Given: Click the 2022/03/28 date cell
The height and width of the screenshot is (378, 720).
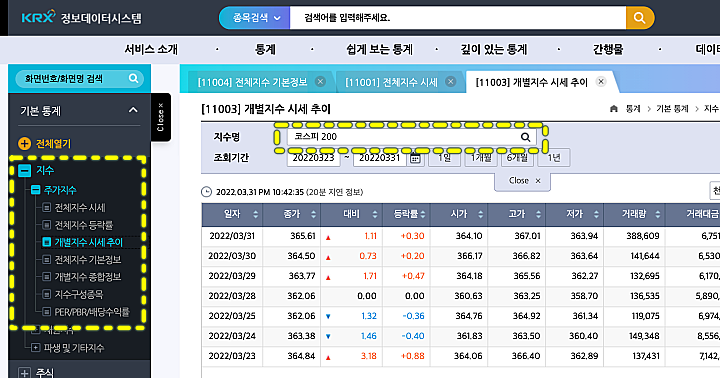Looking at the screenshot, I should click(x=232, y=296).
